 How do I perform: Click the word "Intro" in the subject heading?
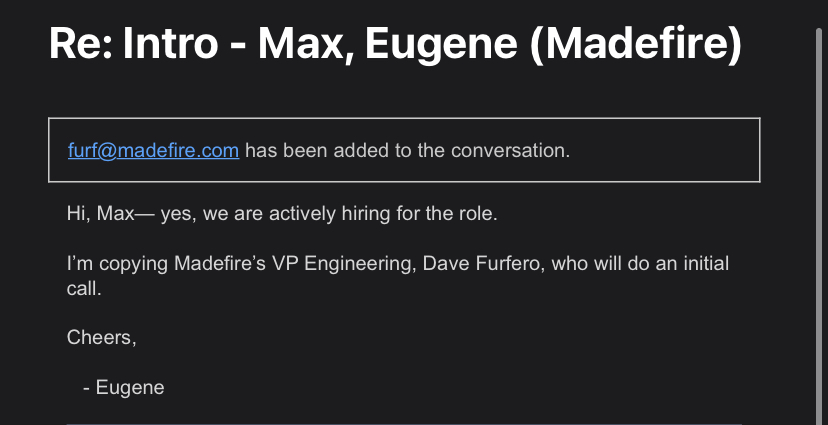pos(170,44)
